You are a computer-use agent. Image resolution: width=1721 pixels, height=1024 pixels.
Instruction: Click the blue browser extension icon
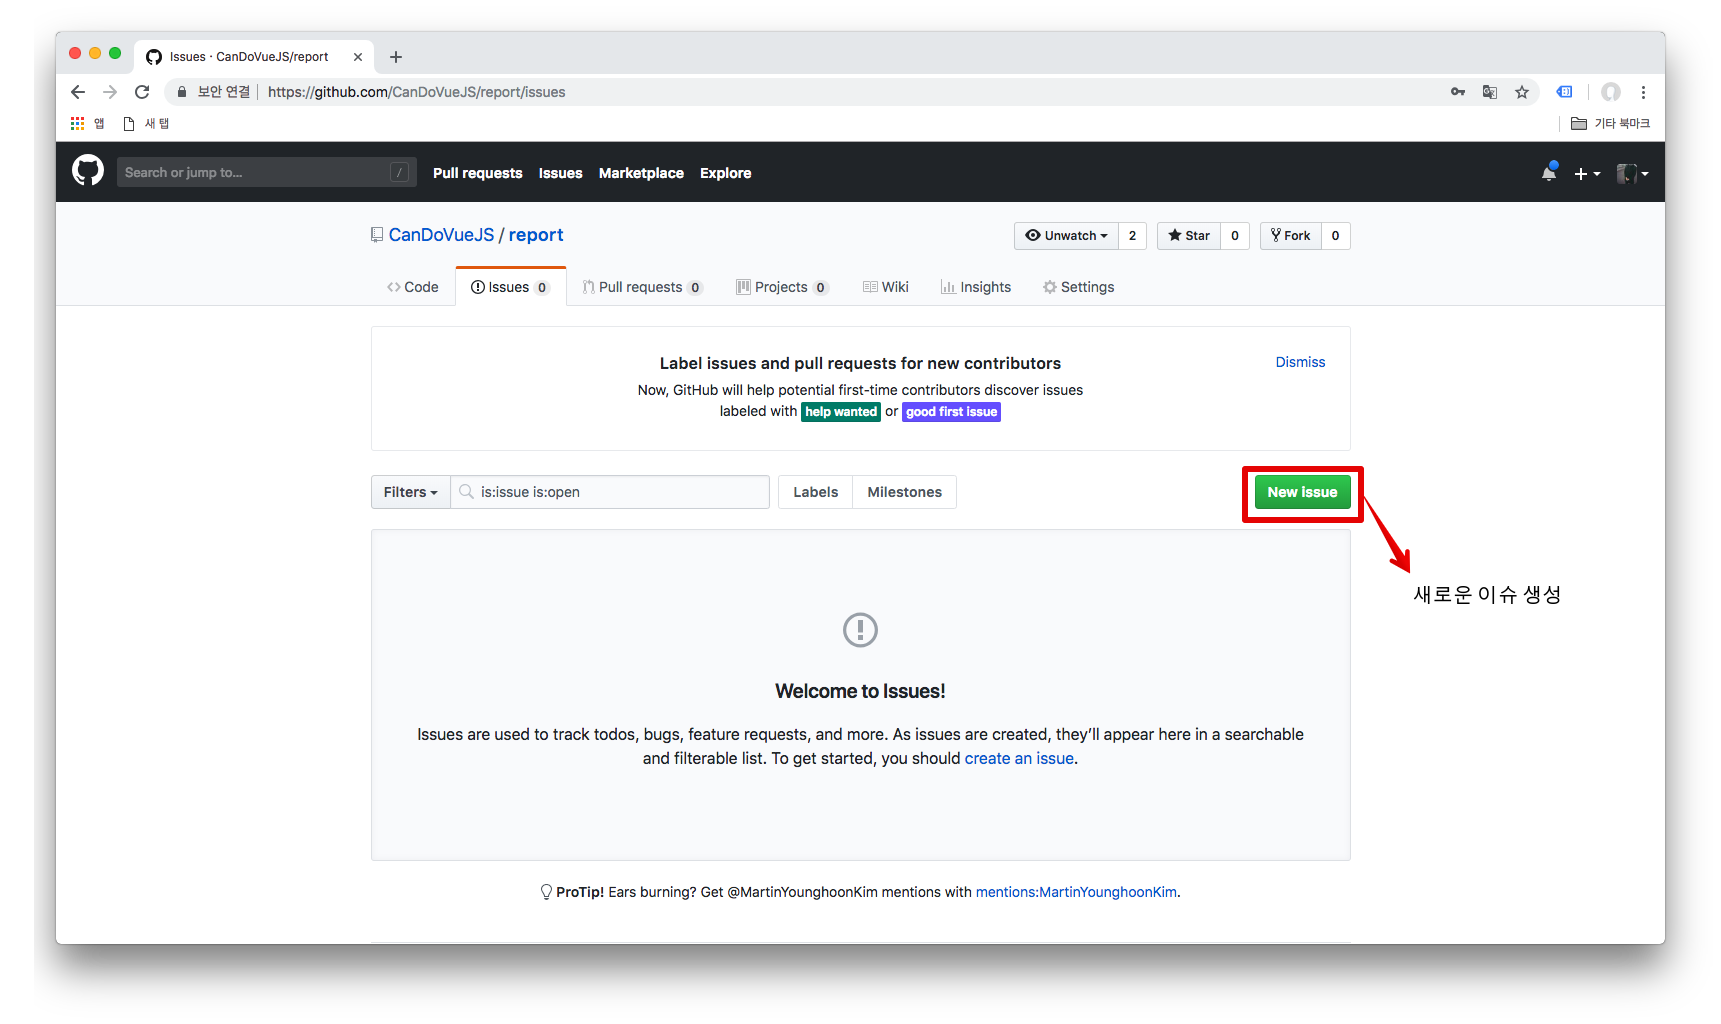(x=1565, y=92)
